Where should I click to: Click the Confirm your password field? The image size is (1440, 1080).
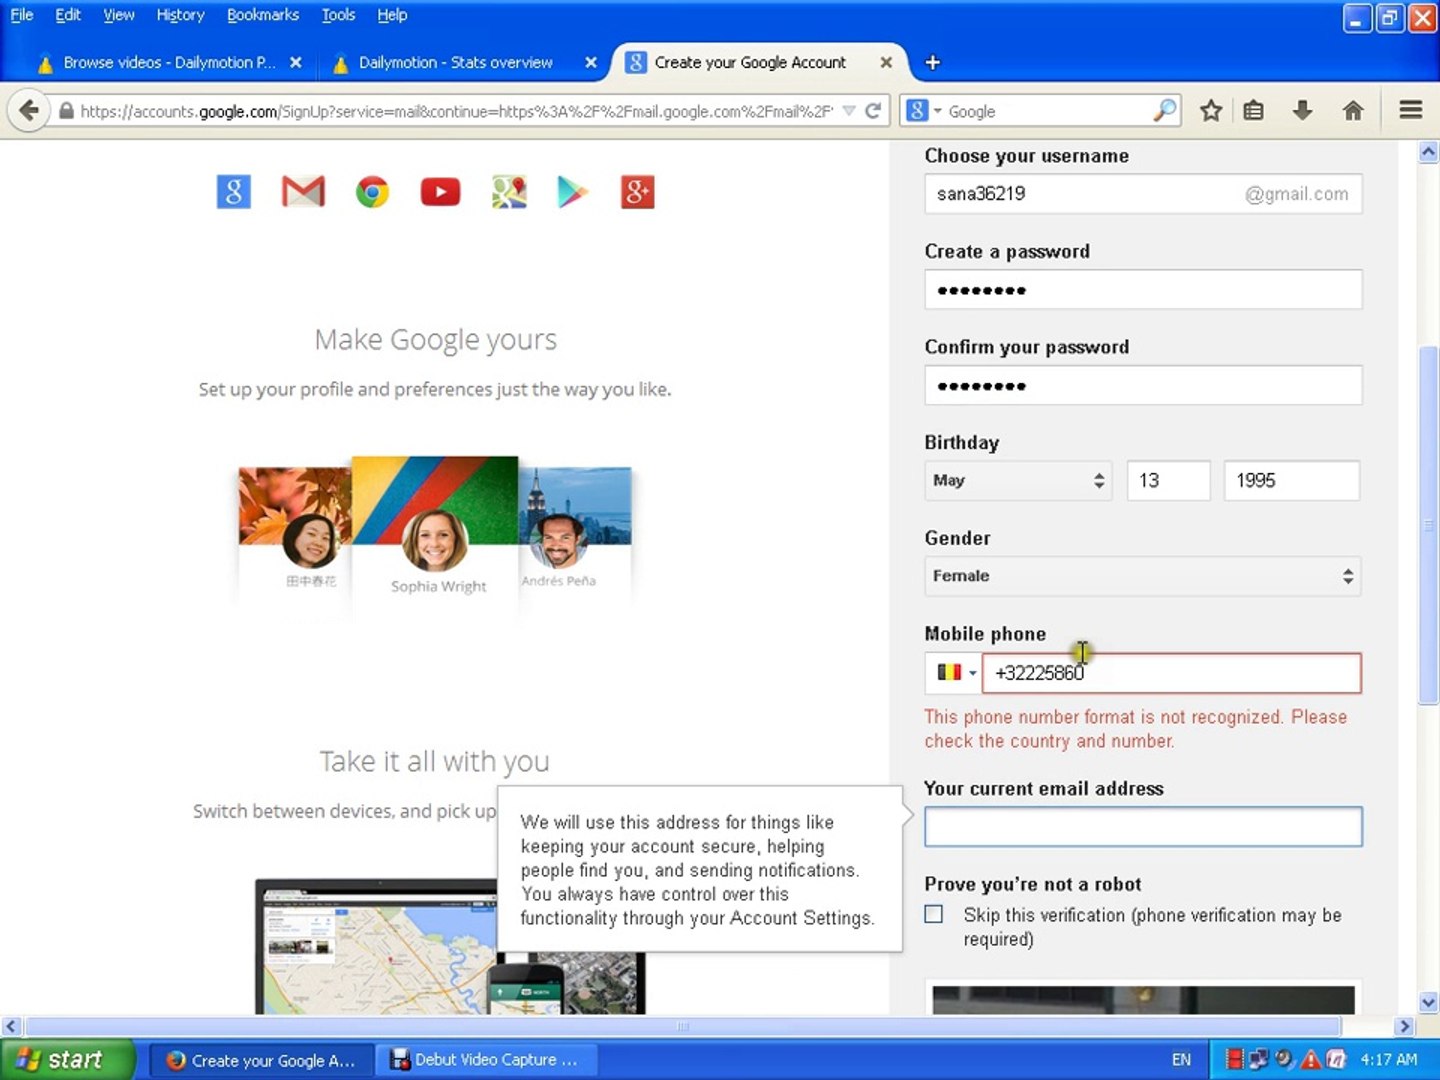point(1143,385)
